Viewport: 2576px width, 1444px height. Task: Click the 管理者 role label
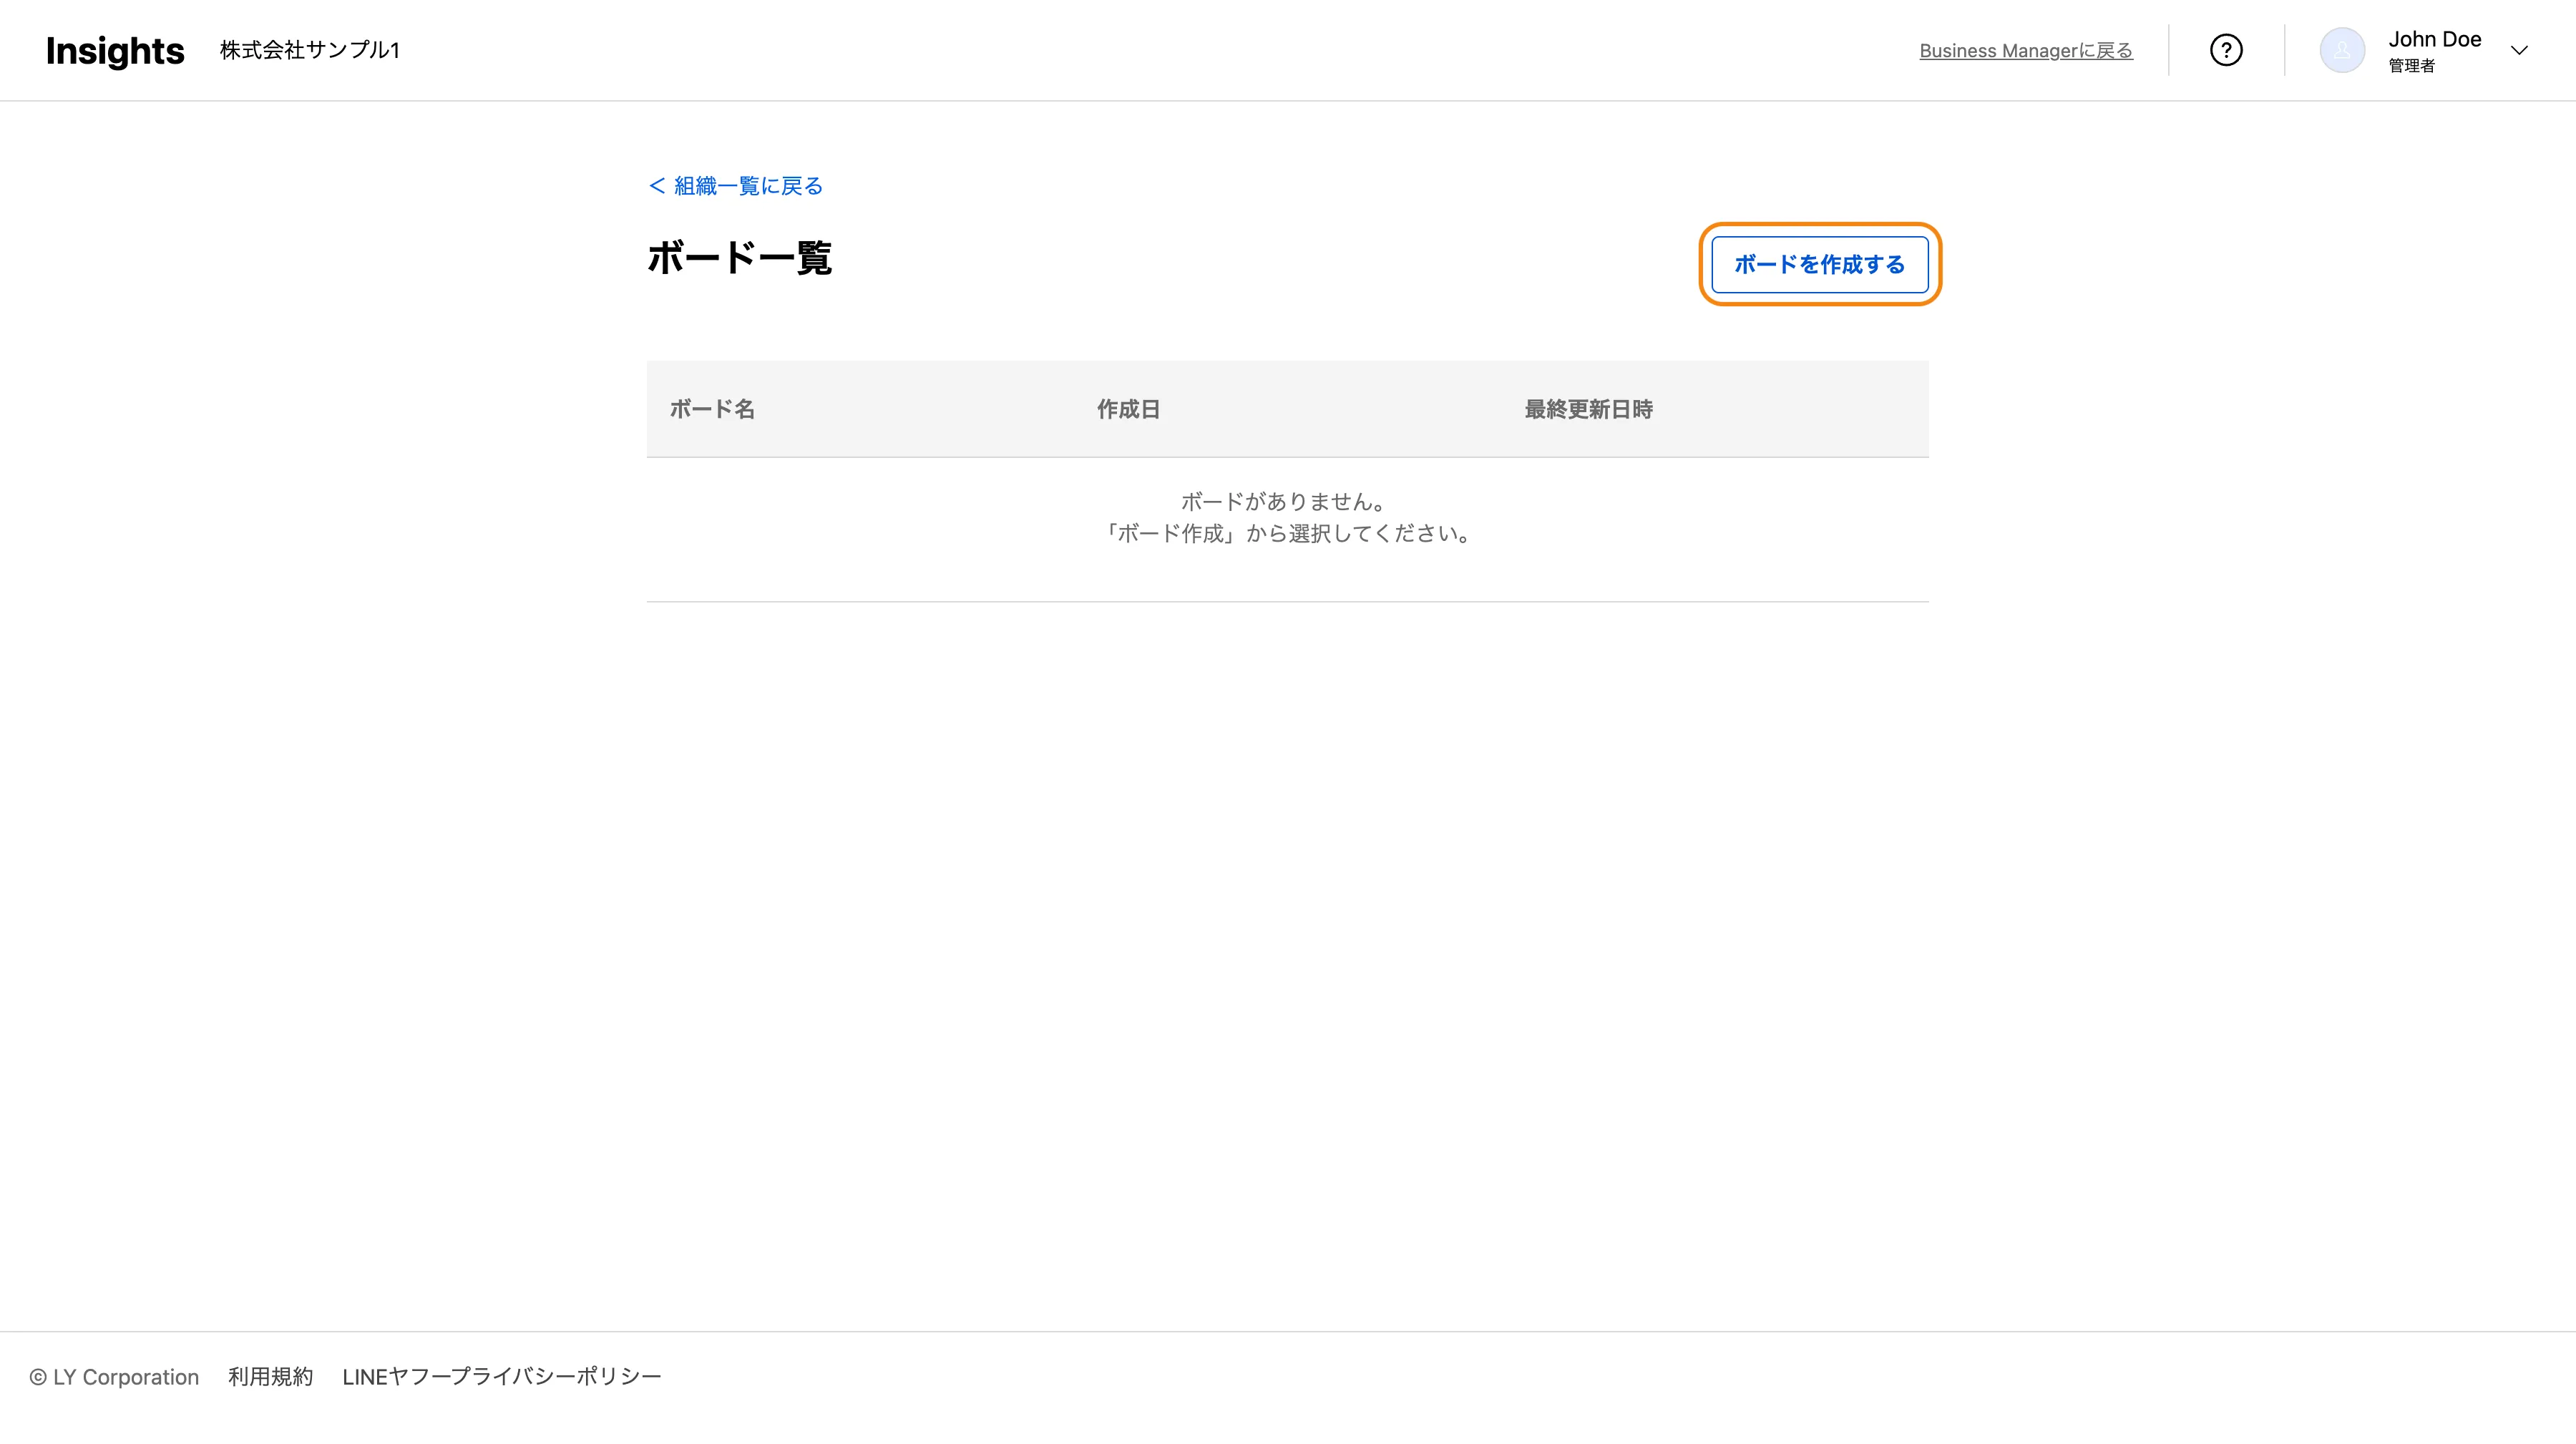click(2411, 66)
